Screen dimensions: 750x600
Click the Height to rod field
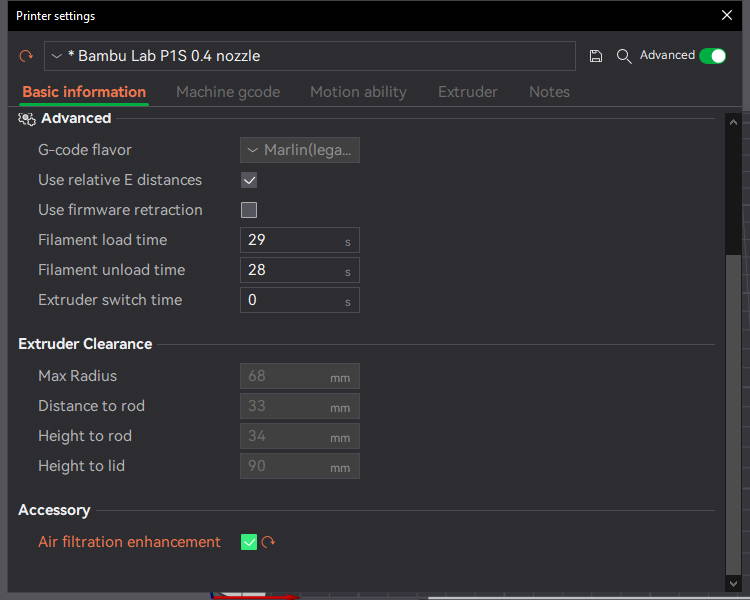click(300, 436)
